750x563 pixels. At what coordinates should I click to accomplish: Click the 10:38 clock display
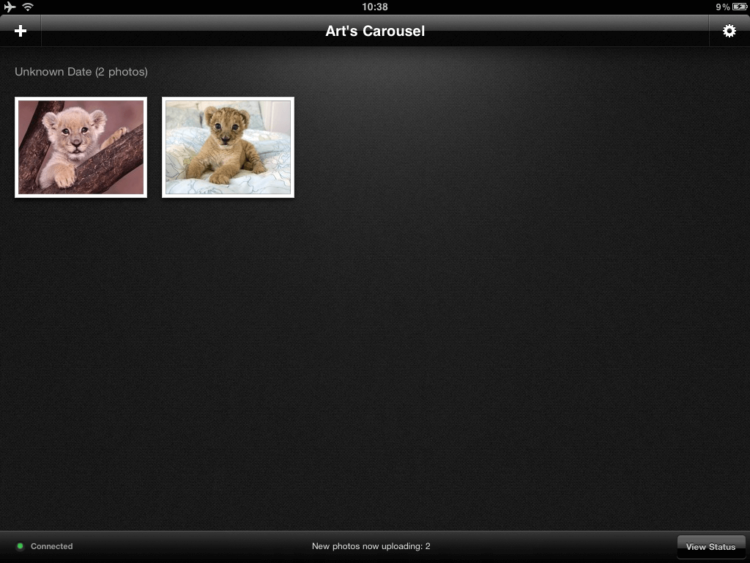(375, 7)
